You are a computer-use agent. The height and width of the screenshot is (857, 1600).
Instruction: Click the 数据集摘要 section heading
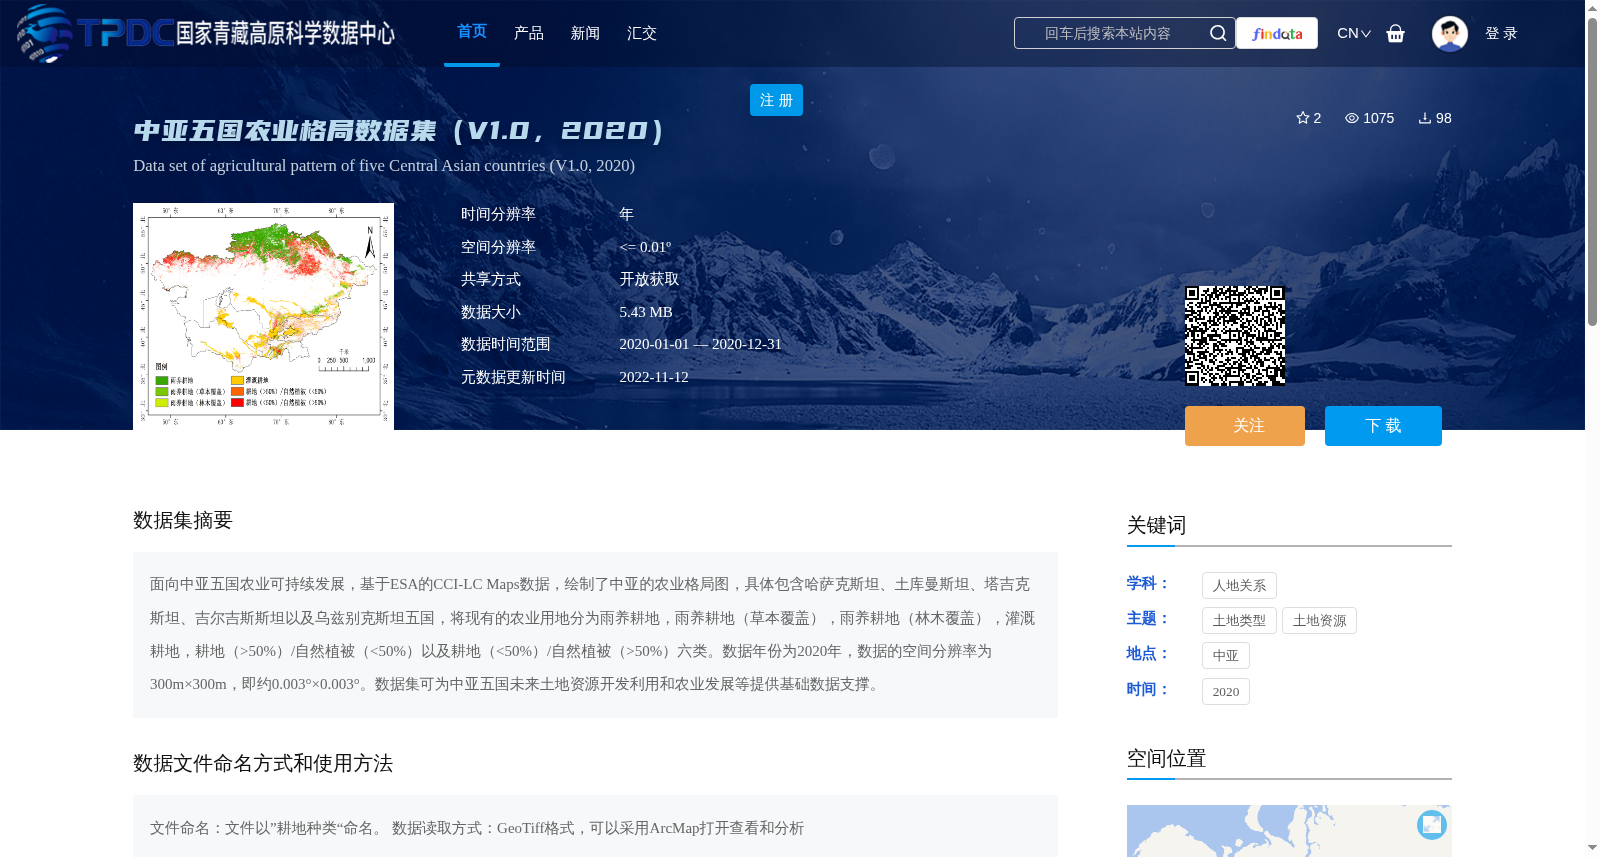(x=183, y=520)
